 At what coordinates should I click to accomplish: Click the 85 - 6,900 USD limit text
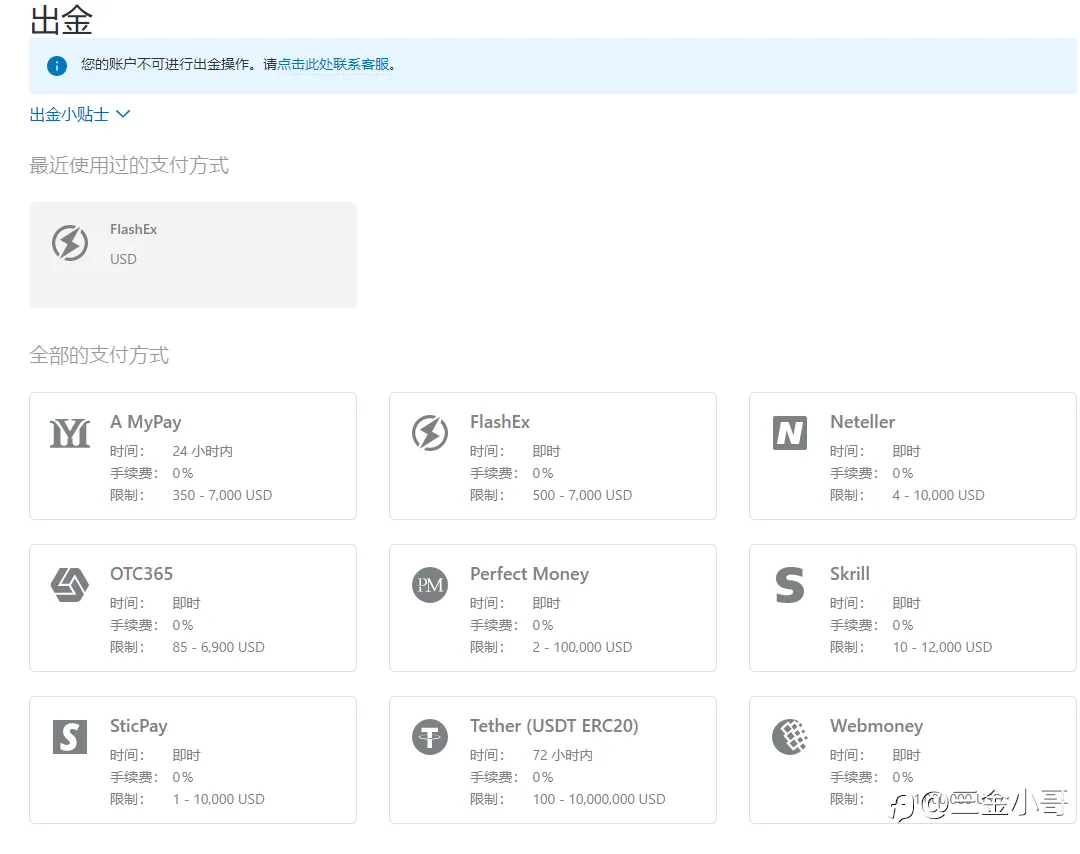pos(218,647)
